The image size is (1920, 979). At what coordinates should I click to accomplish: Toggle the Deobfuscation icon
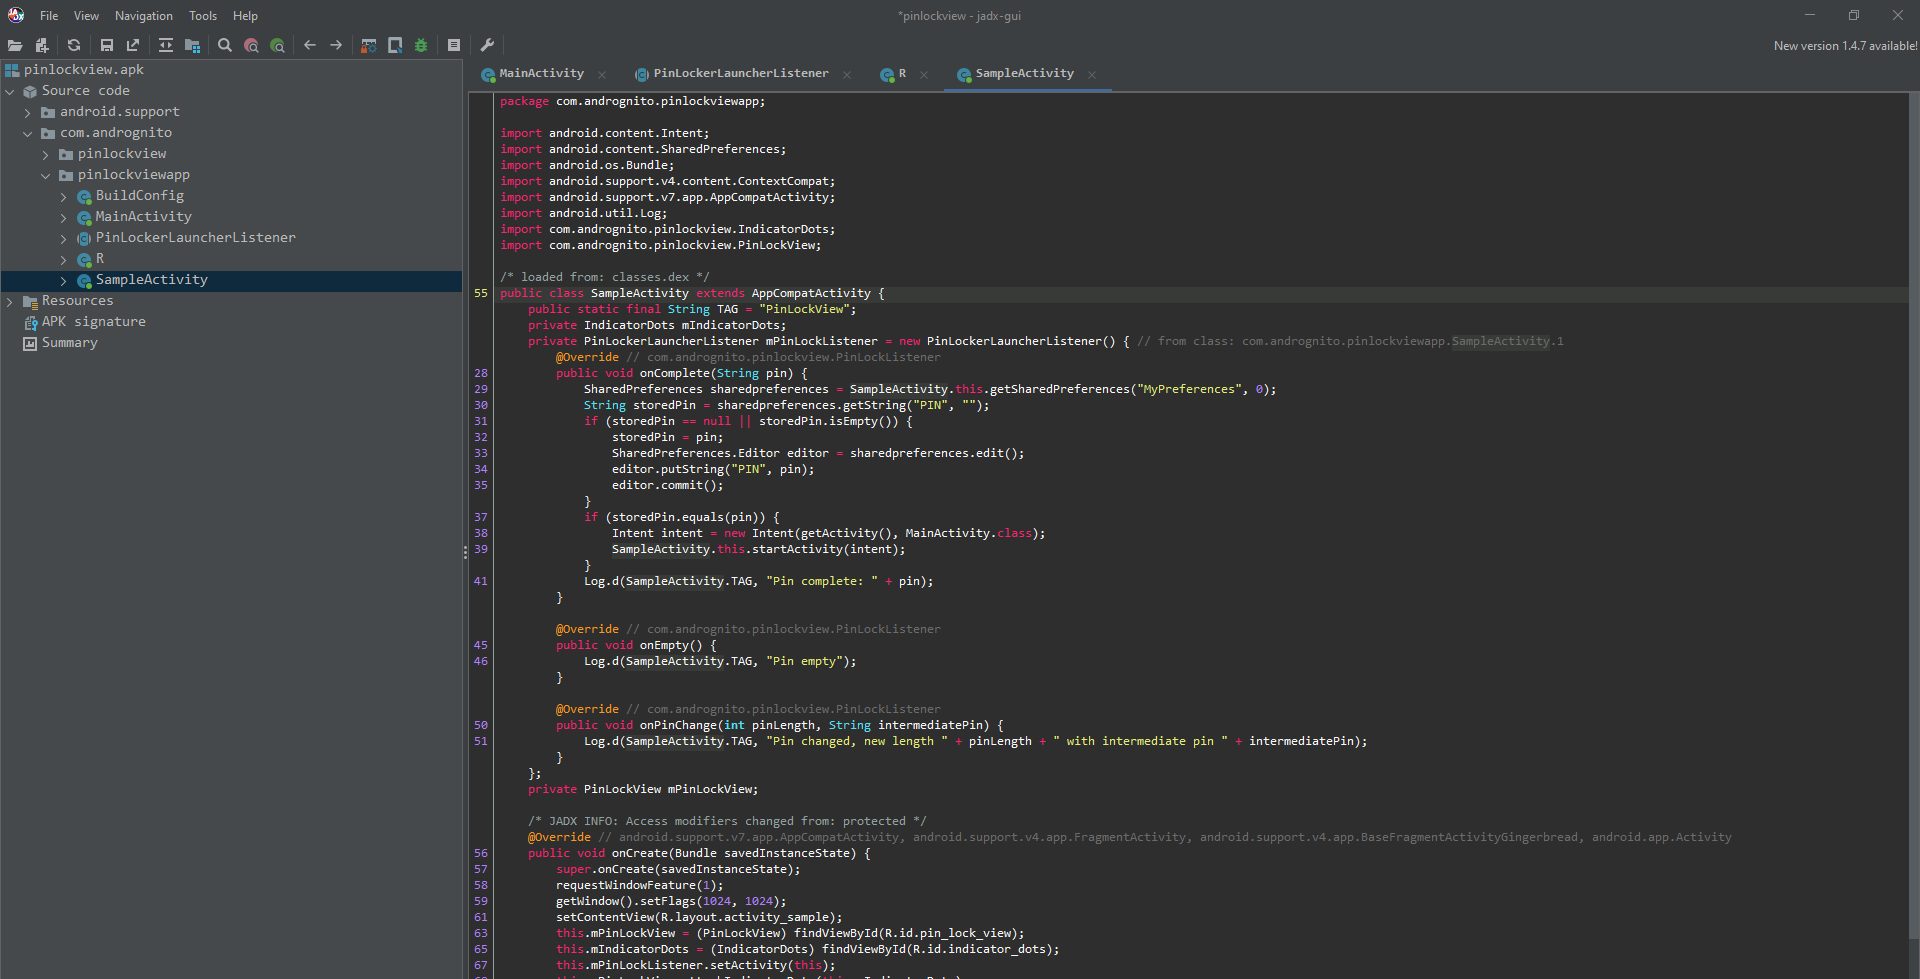point(369,45)
